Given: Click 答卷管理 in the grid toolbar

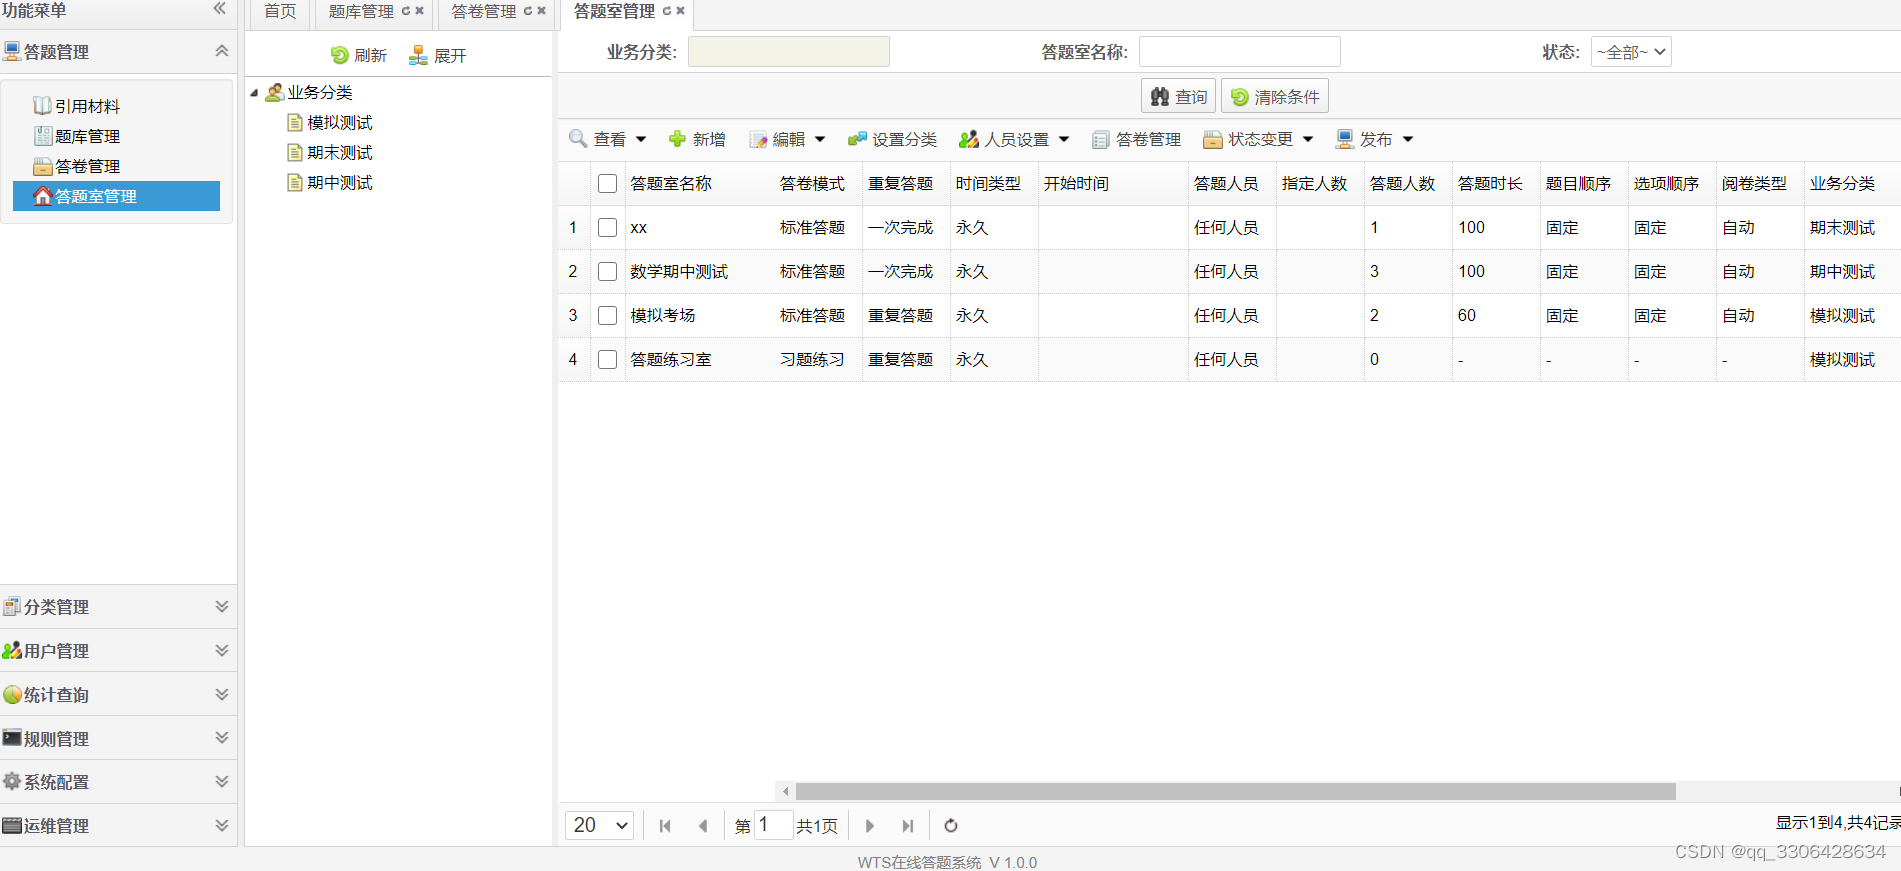Looking at the screenshot, I should [1137, 139].
